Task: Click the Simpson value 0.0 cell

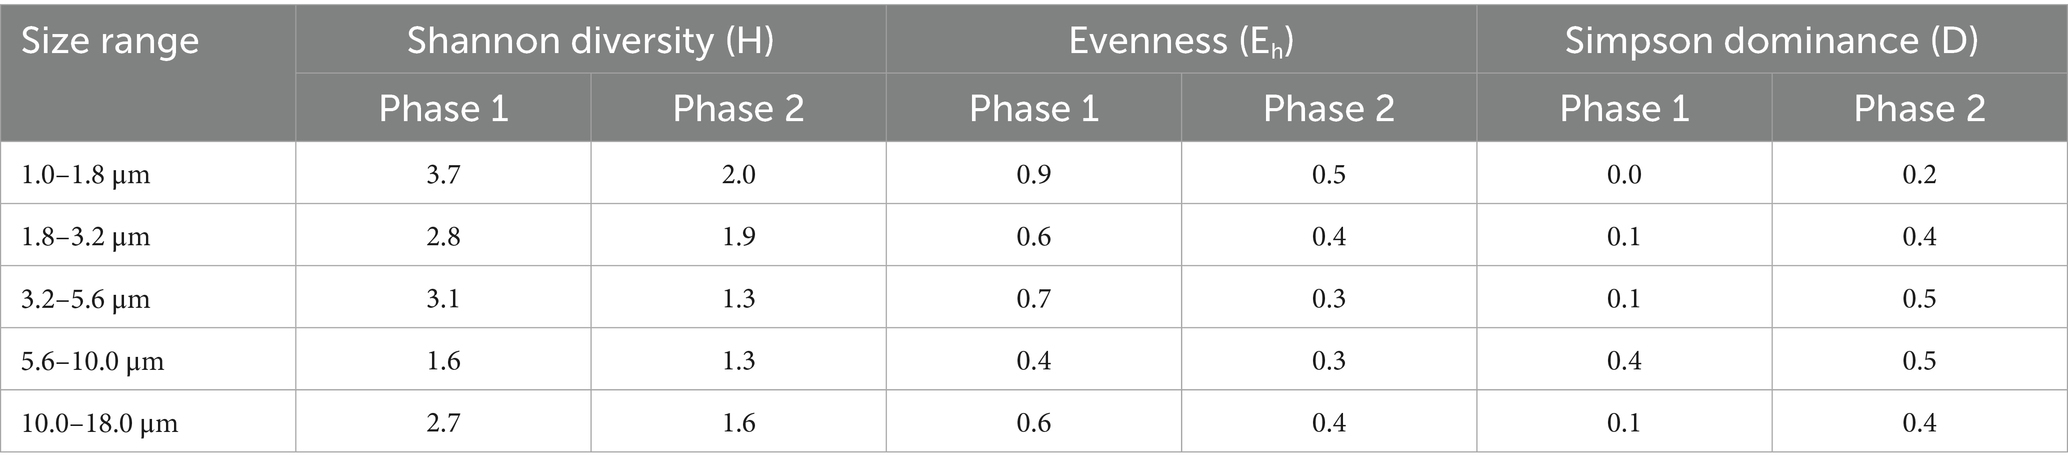Action: tap(1624, 175)
